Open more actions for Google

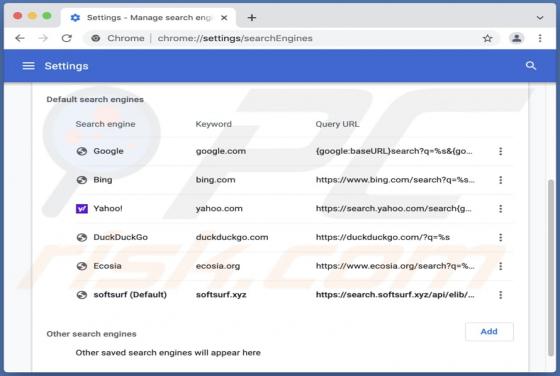click(x=500, y=151)
